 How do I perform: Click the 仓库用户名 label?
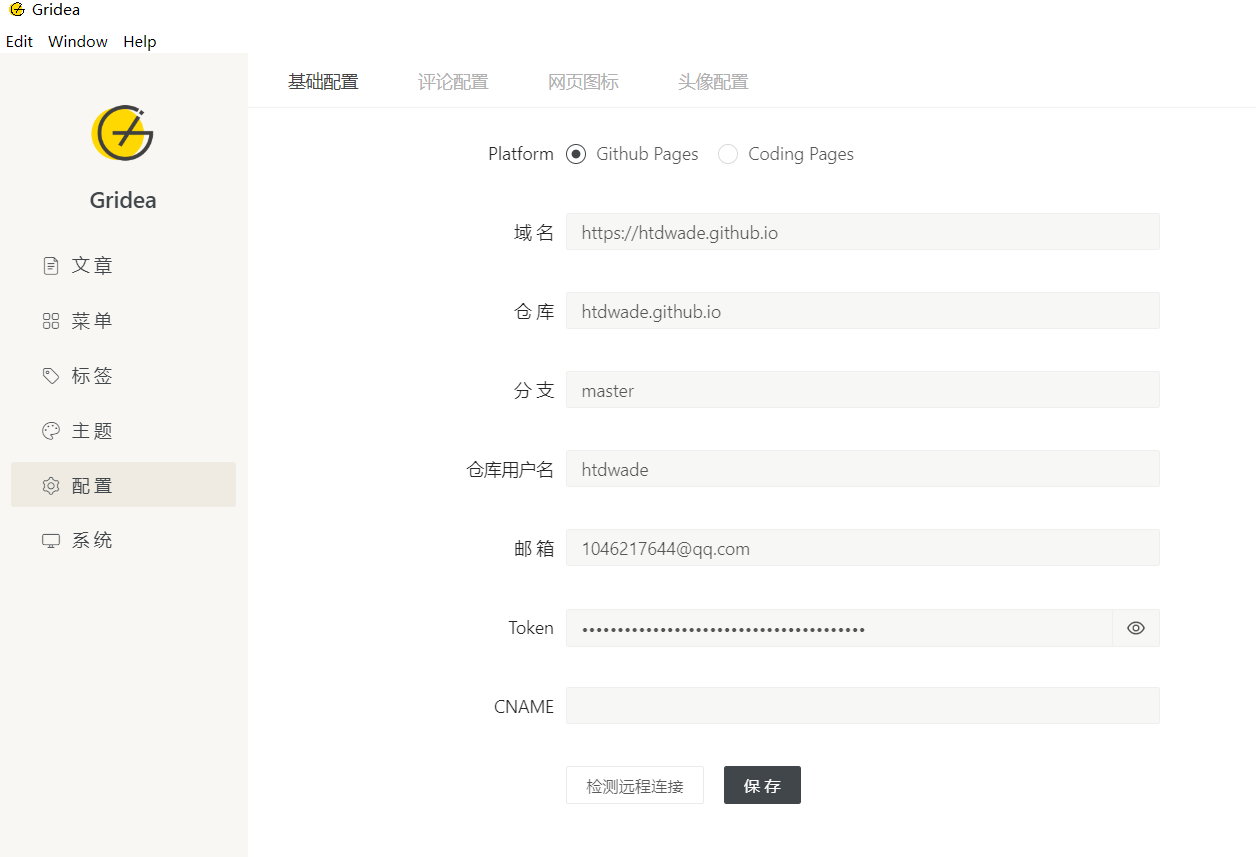510,470
